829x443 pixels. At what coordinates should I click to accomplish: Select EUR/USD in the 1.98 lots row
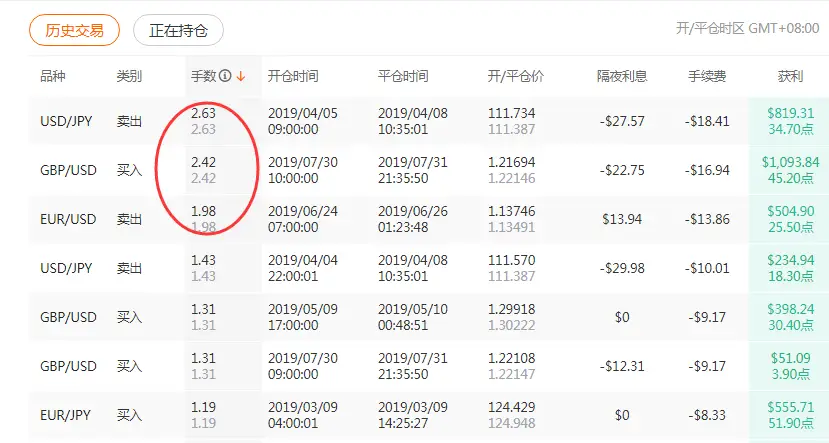click(x=68, y=219)
